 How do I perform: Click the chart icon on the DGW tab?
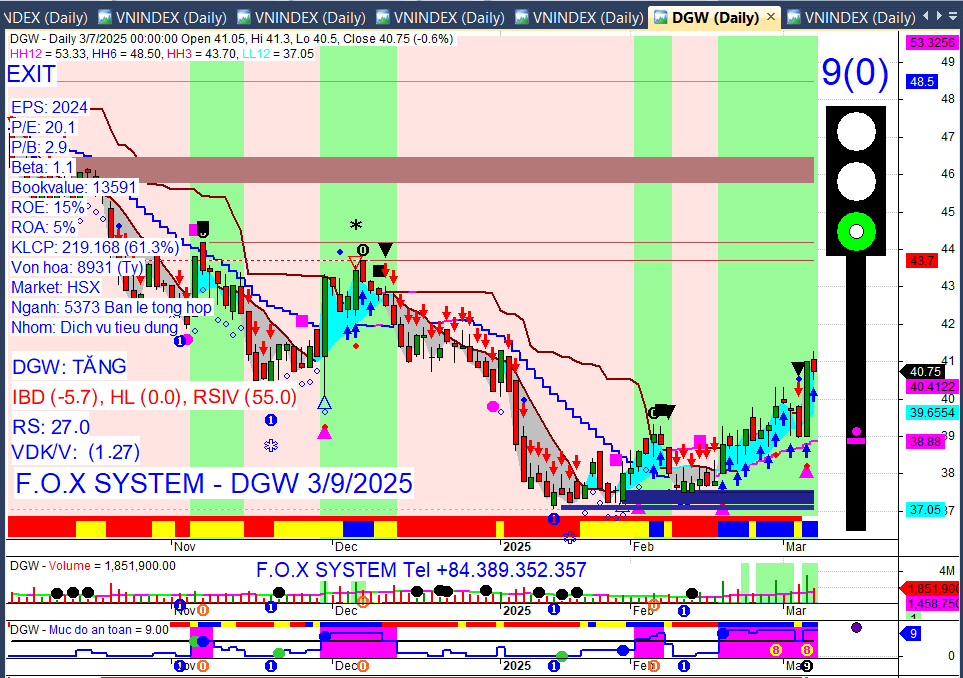click(660, 17)
